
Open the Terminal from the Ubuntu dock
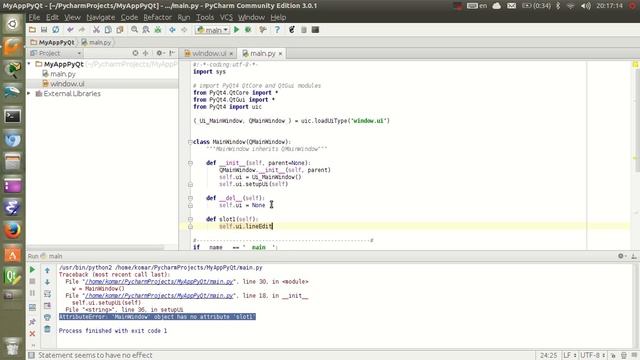pyautogui.click(x=13, y=116)
